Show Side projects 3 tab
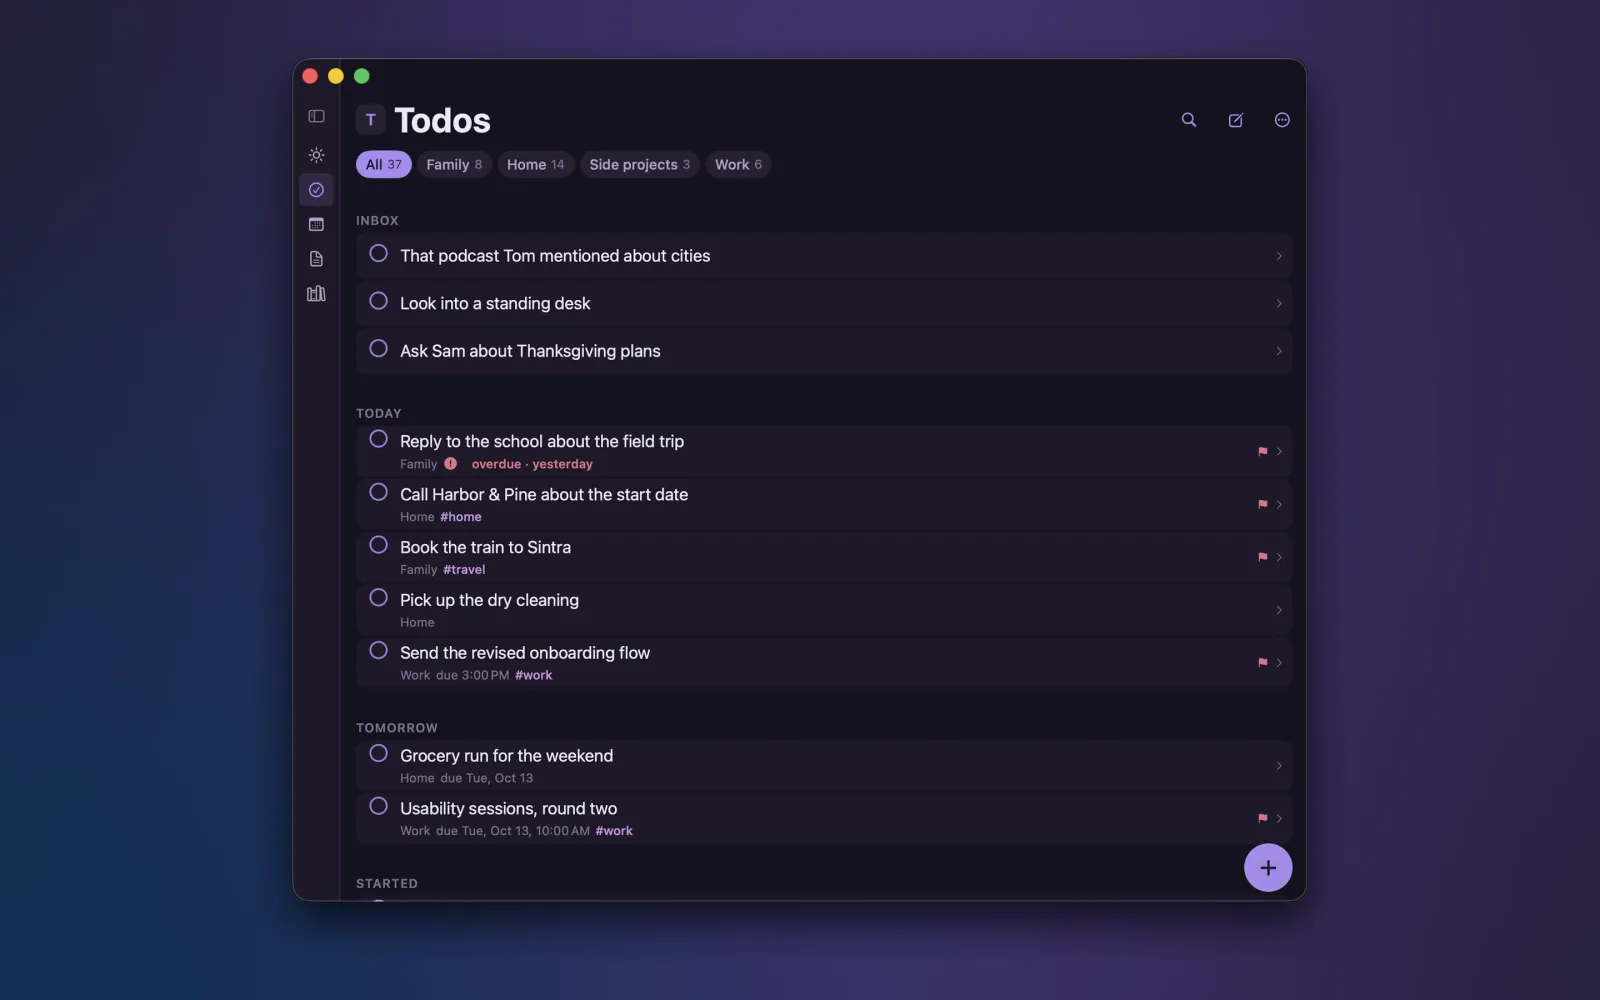The image size is (1600, 1000). click(640, 165)
